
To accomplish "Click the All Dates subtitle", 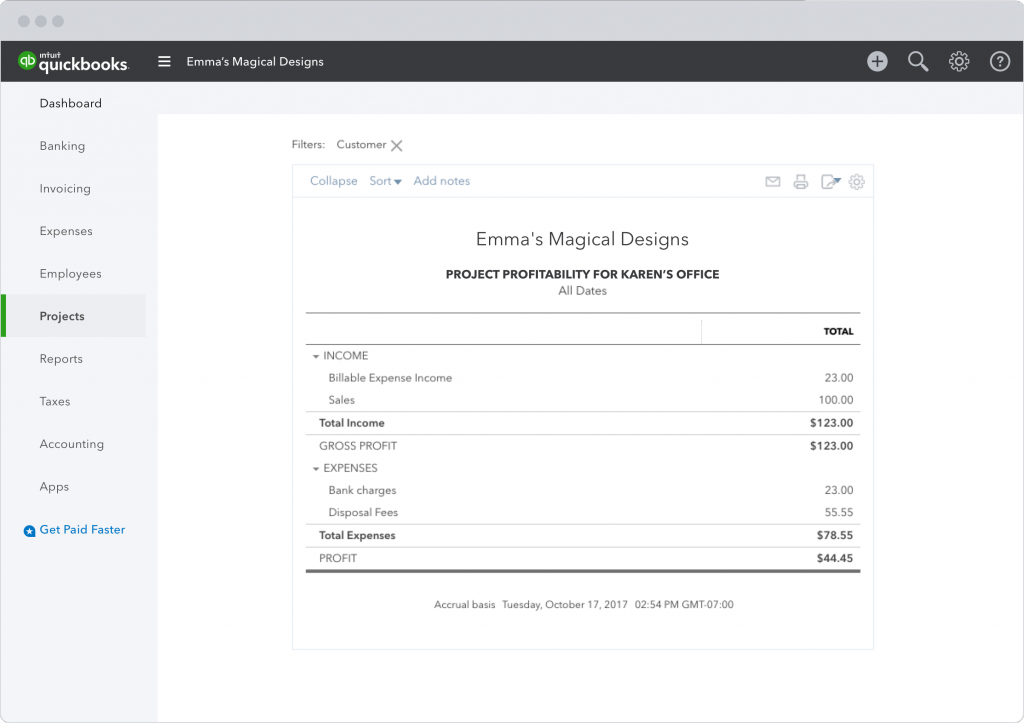I will tap(582, 291).
